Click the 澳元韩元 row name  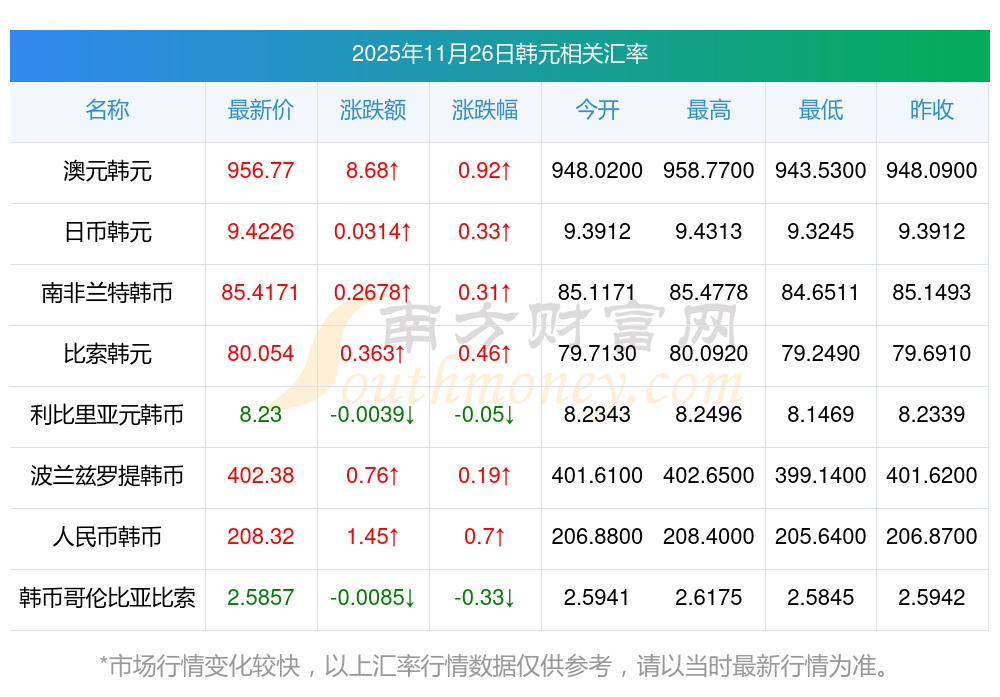(107, 171)
